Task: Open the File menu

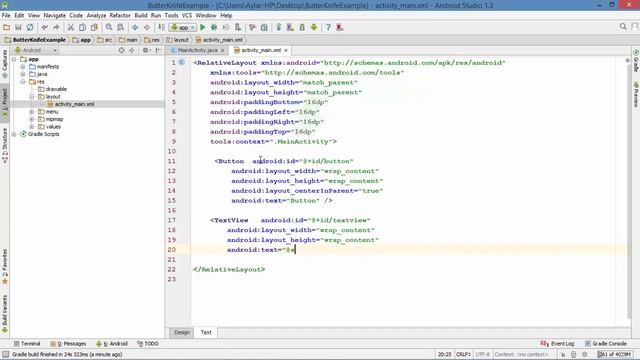Action: [x=6, y=16]
